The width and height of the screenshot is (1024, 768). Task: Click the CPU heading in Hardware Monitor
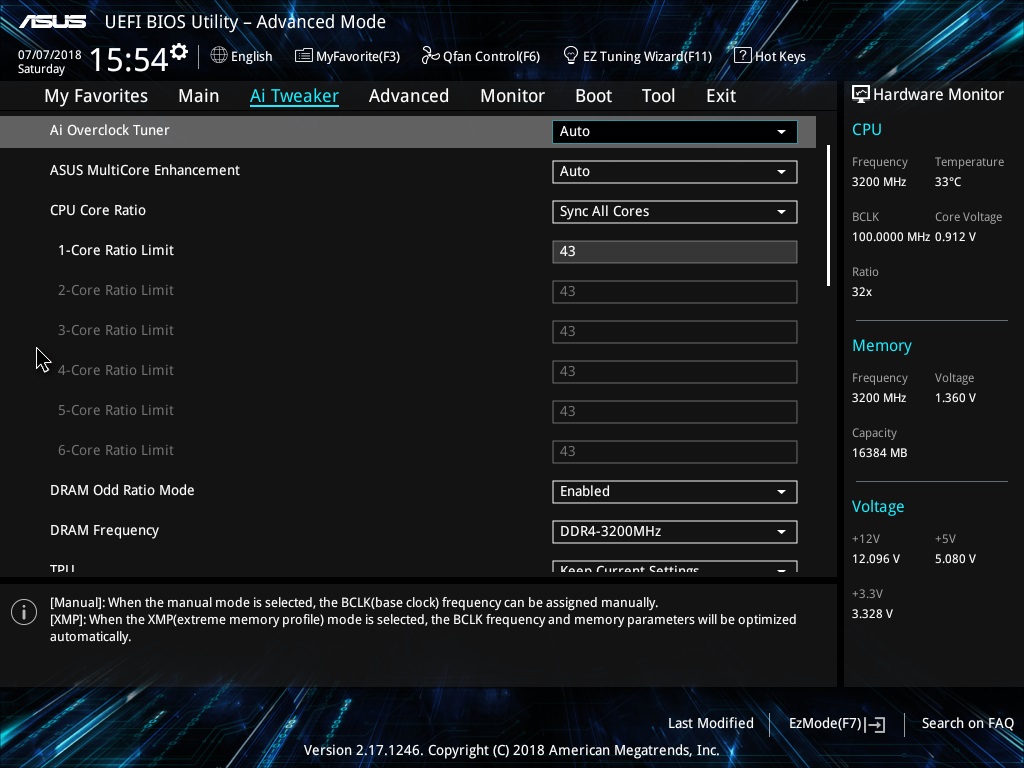tap(867, 129)
